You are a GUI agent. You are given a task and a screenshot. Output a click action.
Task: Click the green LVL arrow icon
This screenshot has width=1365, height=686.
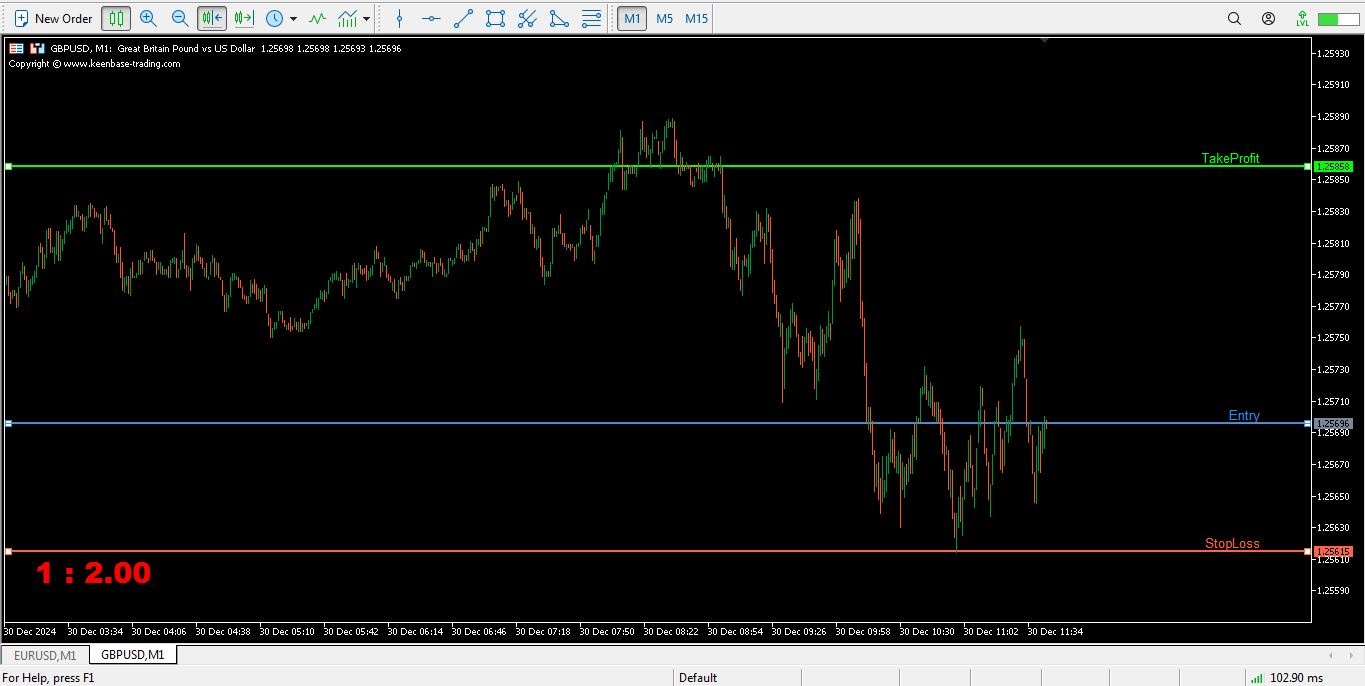tap(1302, 18)
